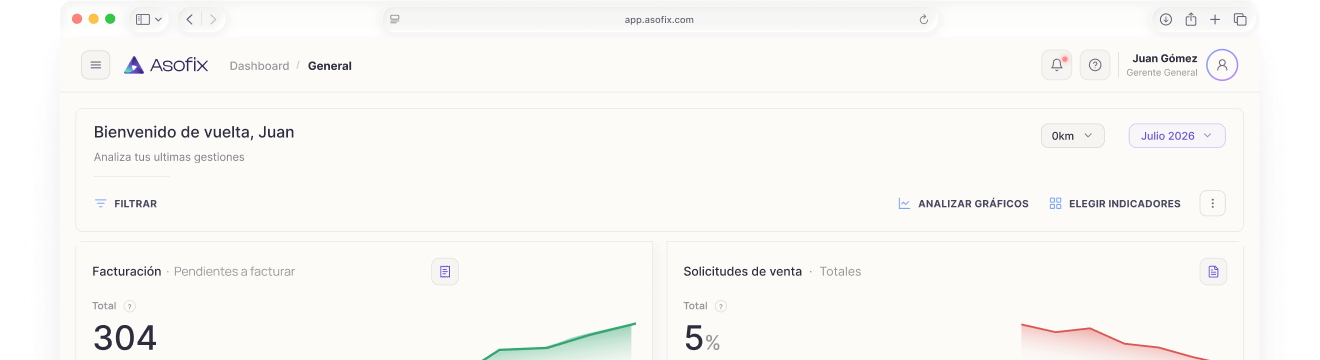Reload the page
This screenshot has width=1320, height=360.
(923, 19)
